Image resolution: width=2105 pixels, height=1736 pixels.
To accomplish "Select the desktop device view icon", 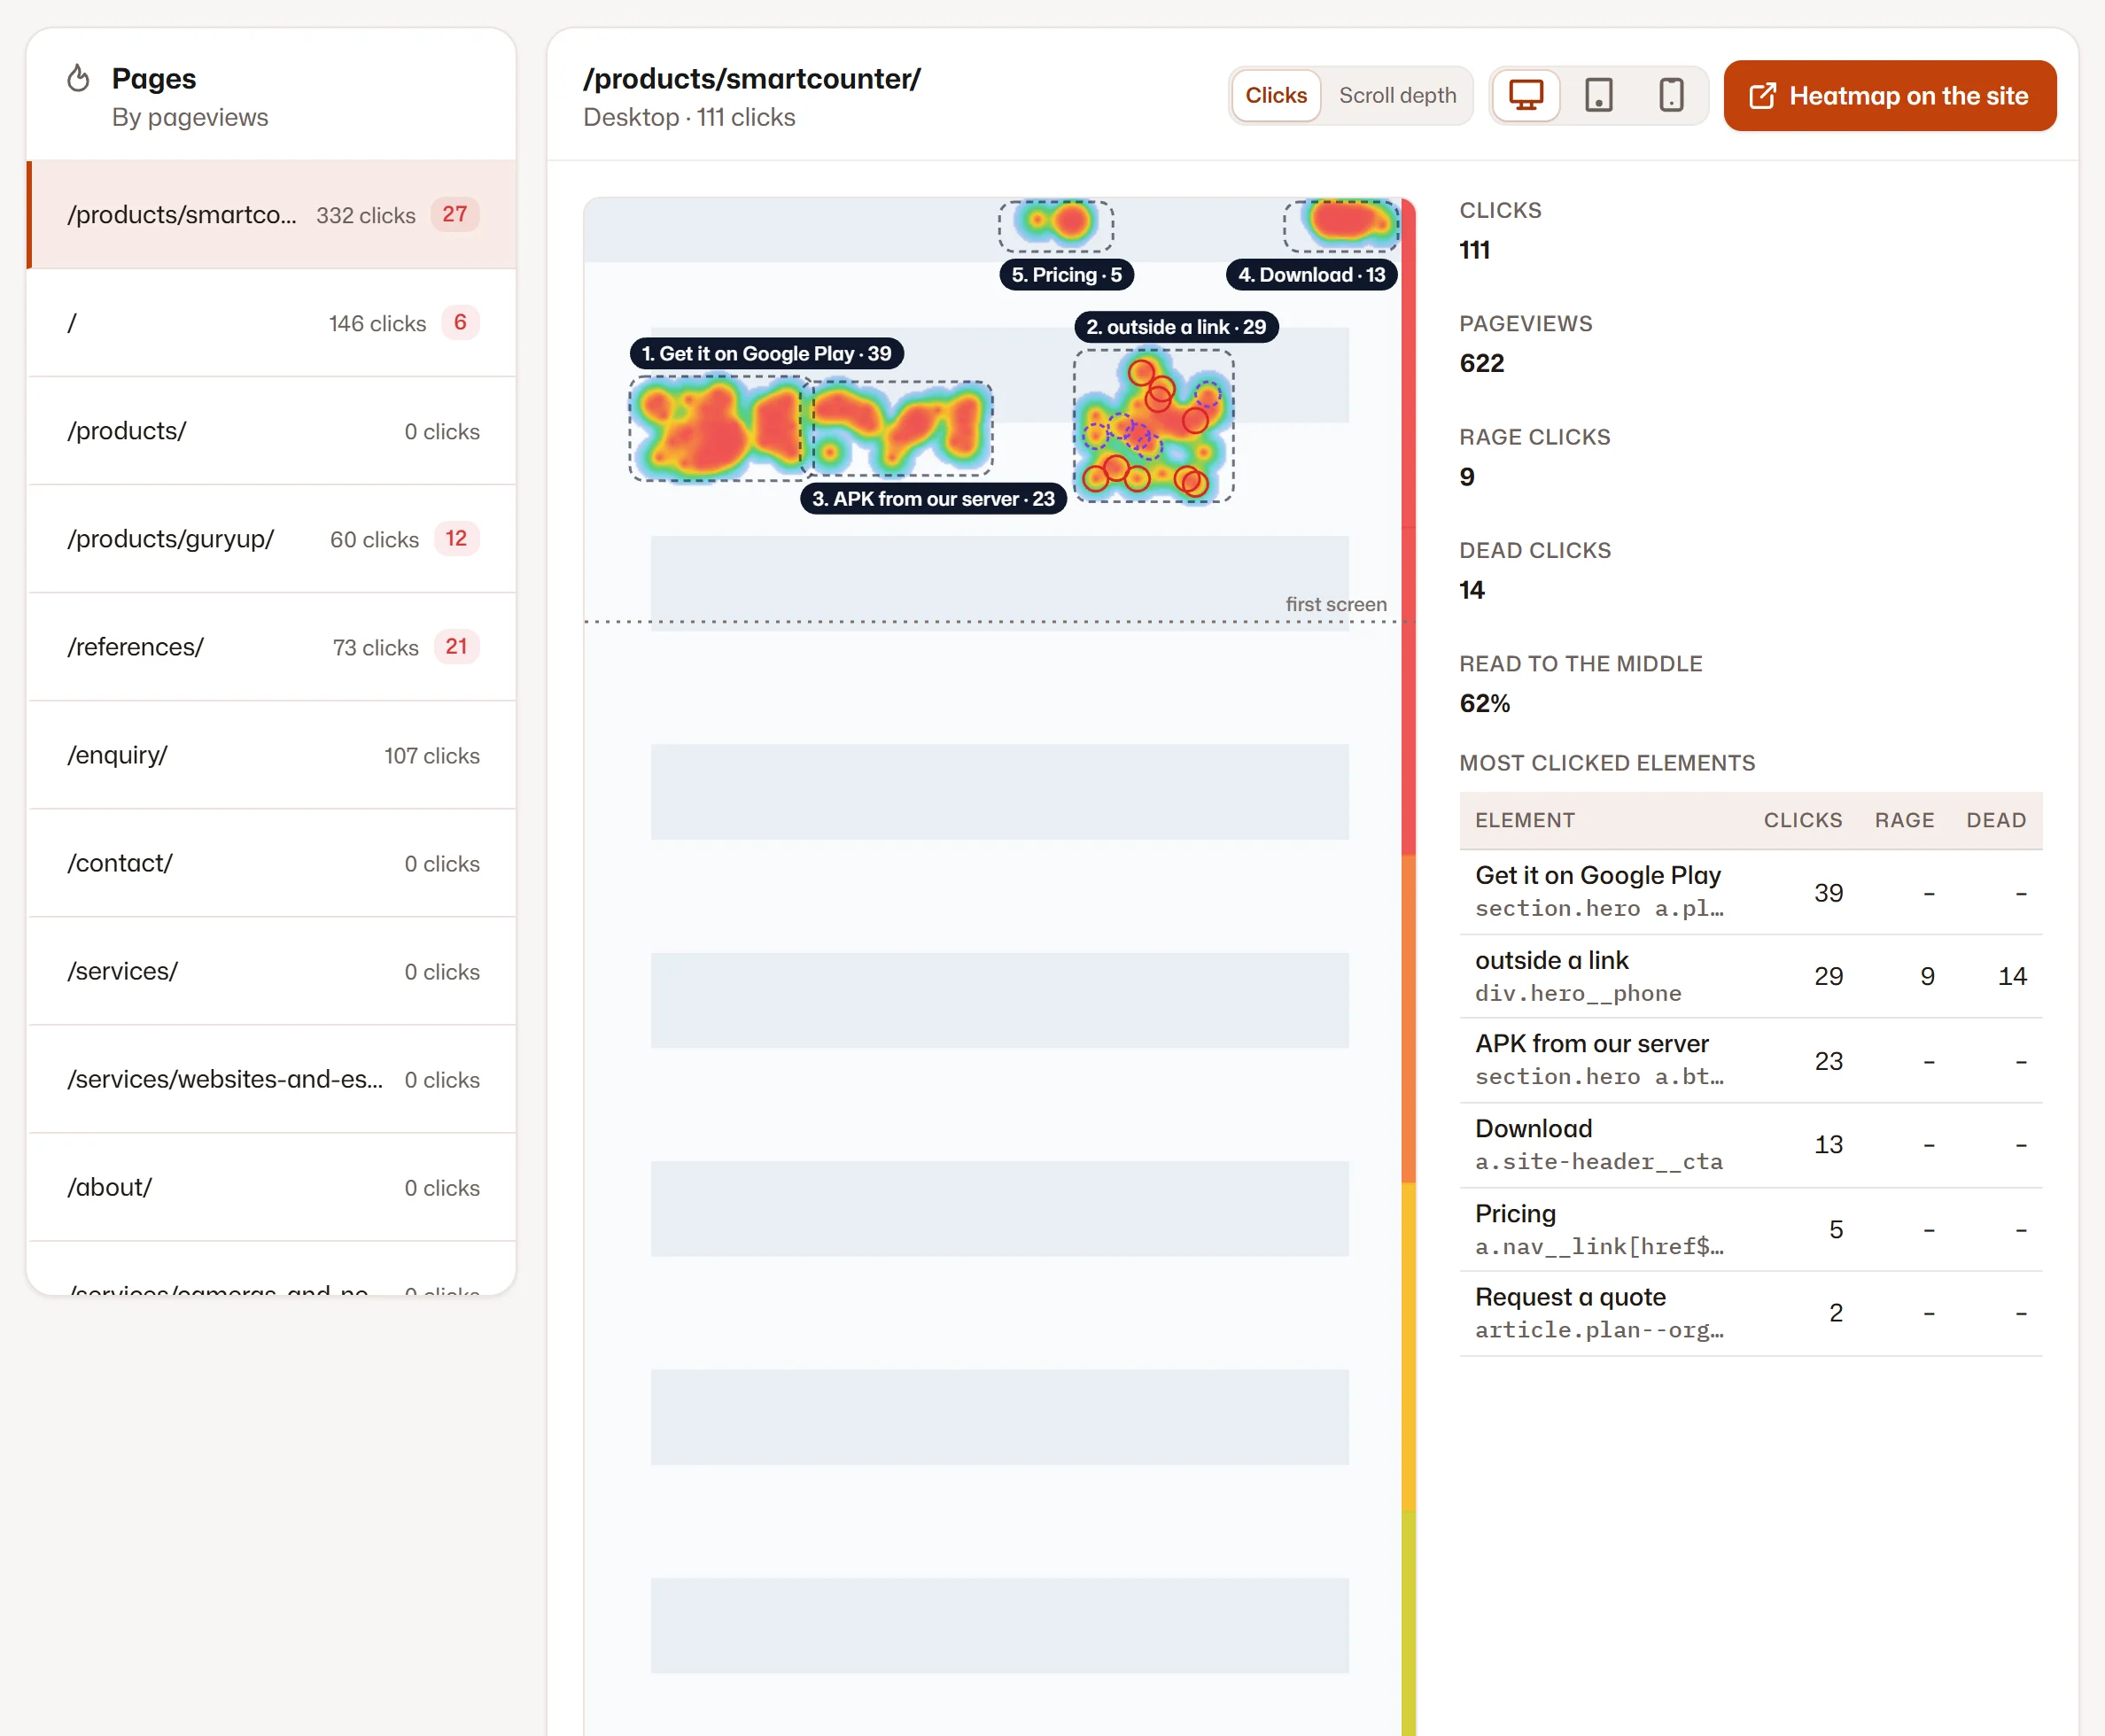I will pyautogui.click(x=1526, y=96).
